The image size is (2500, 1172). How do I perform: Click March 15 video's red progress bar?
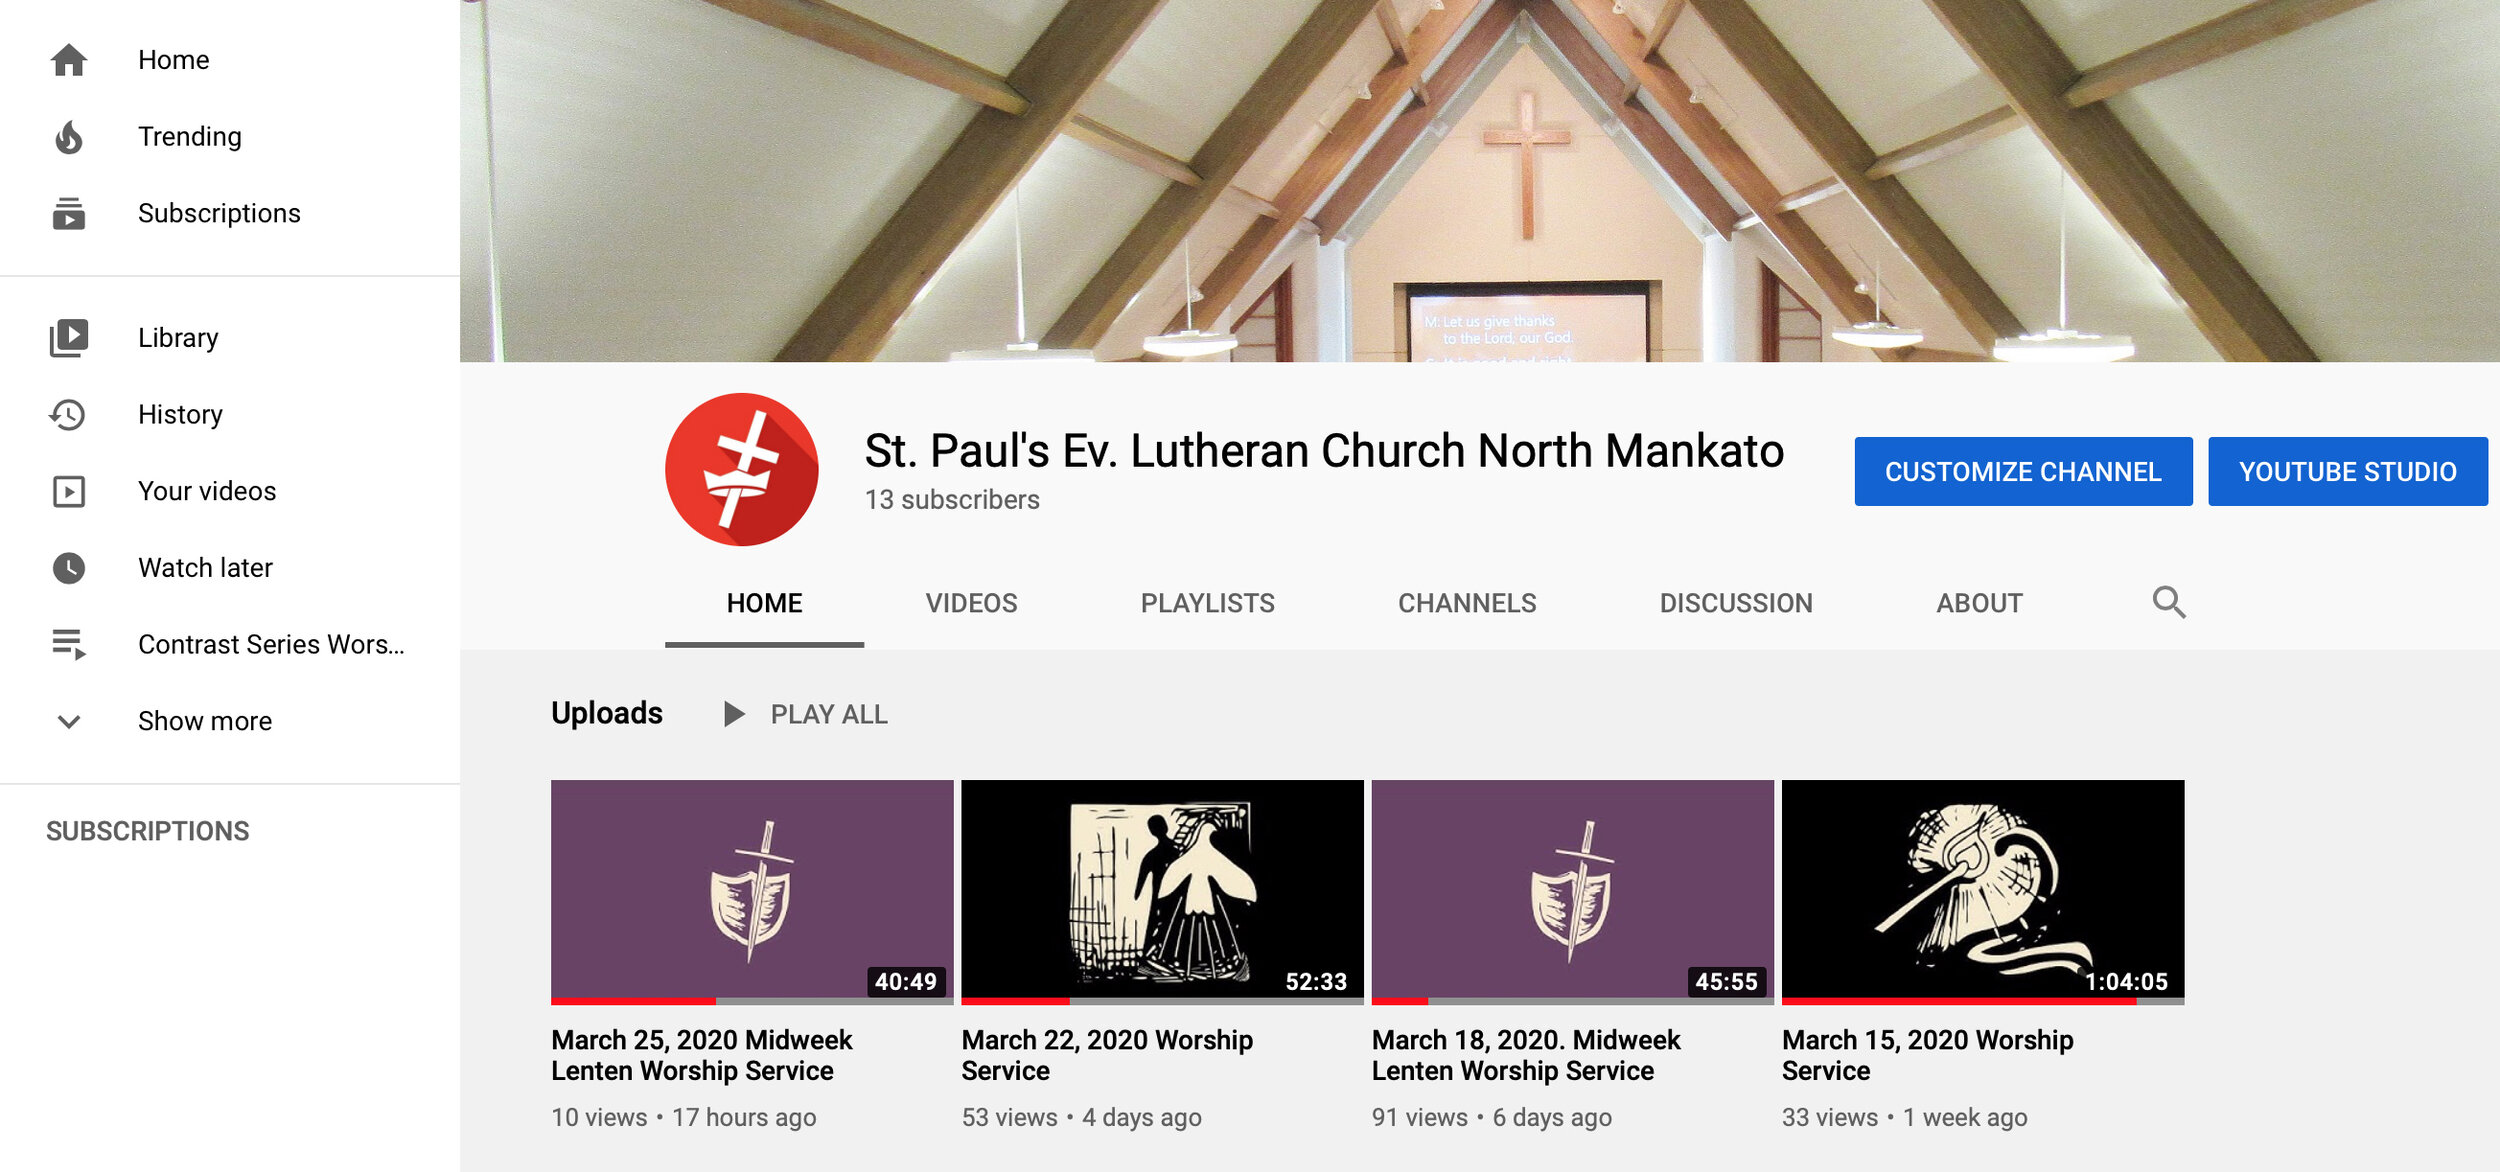pos(1958,1001)
